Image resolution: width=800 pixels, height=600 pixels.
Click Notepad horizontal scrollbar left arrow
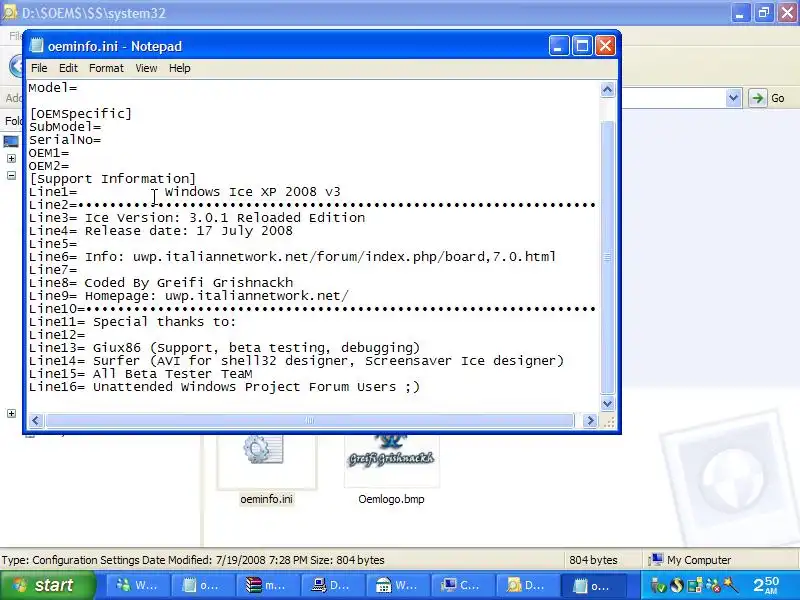coord(35,420)
